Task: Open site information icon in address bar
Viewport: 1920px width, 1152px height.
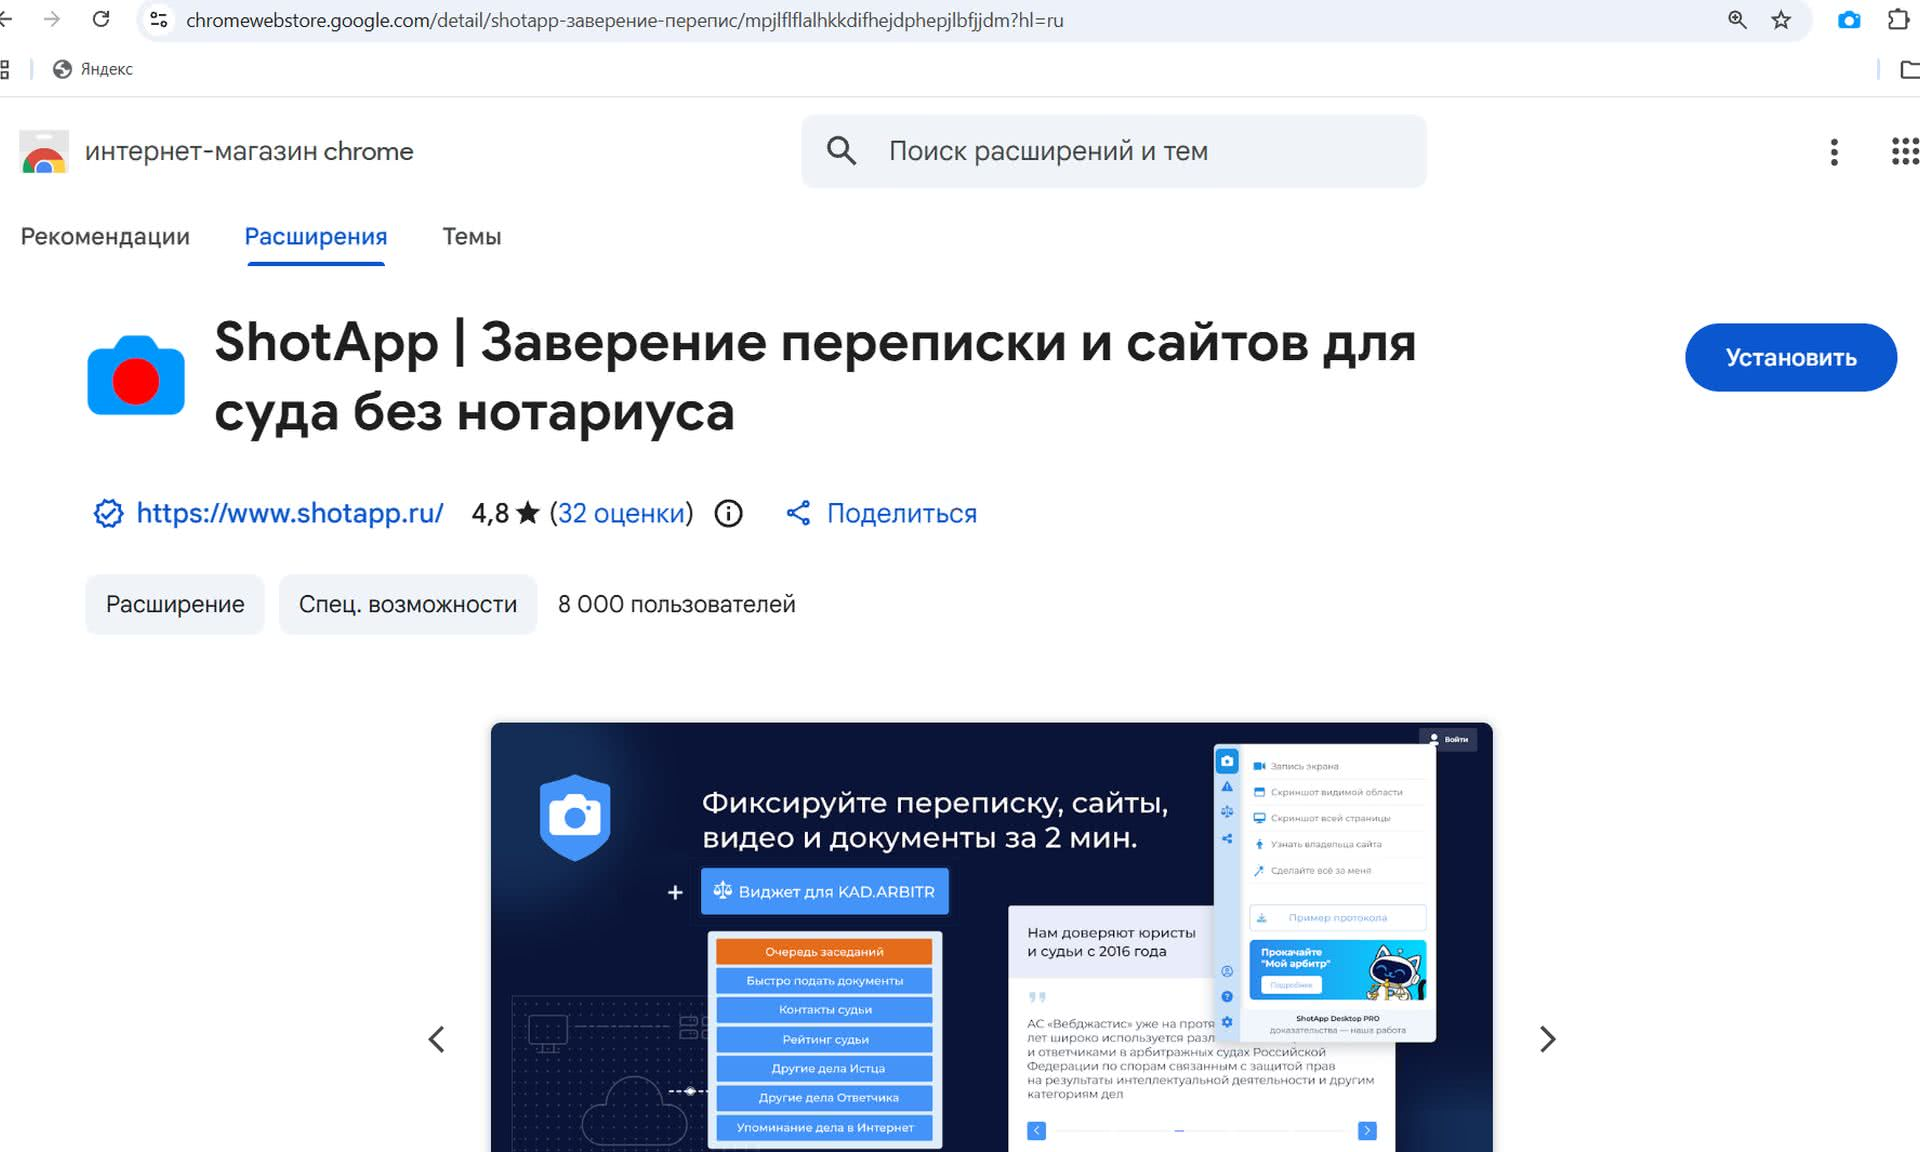Action: 158,19
